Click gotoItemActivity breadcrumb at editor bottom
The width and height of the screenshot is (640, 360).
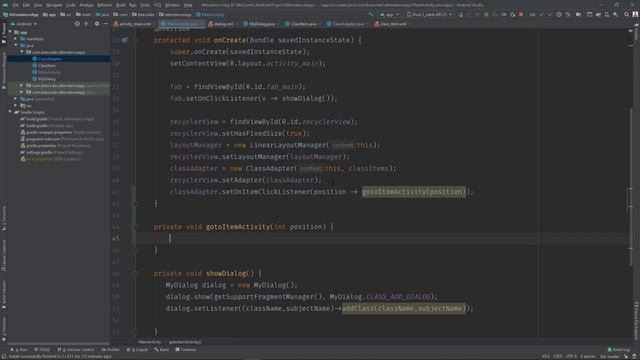point(185,342)
